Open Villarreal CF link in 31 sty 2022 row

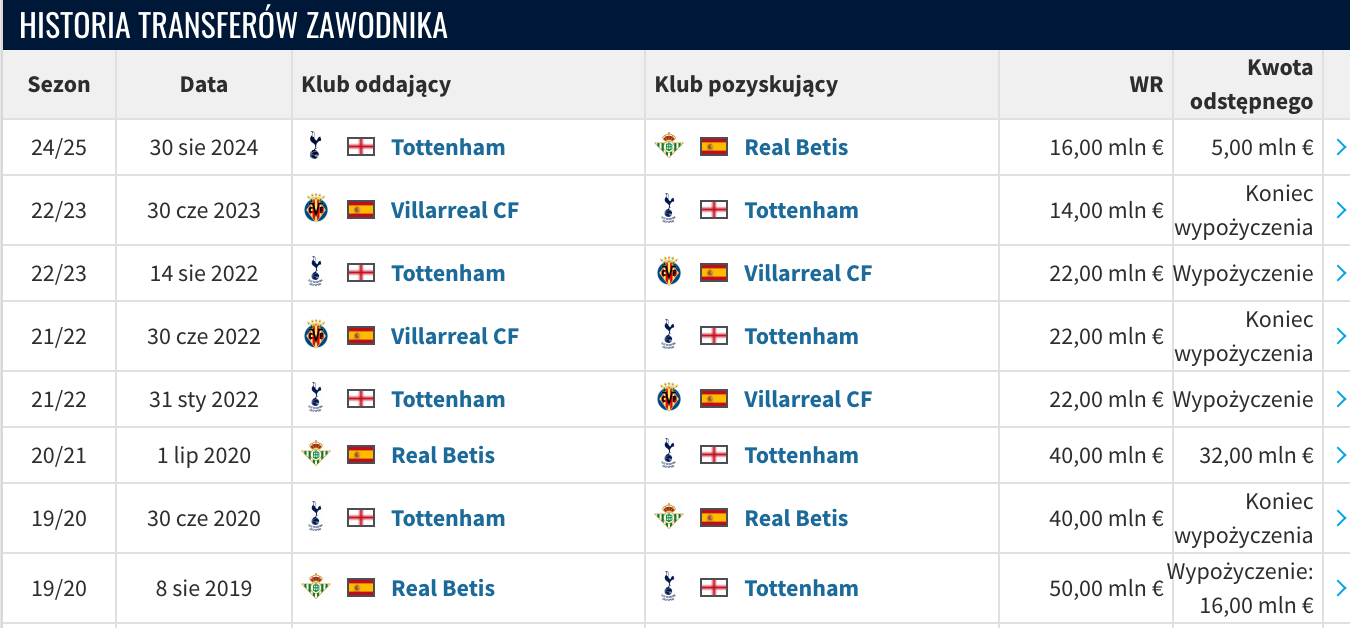[808, 399]
